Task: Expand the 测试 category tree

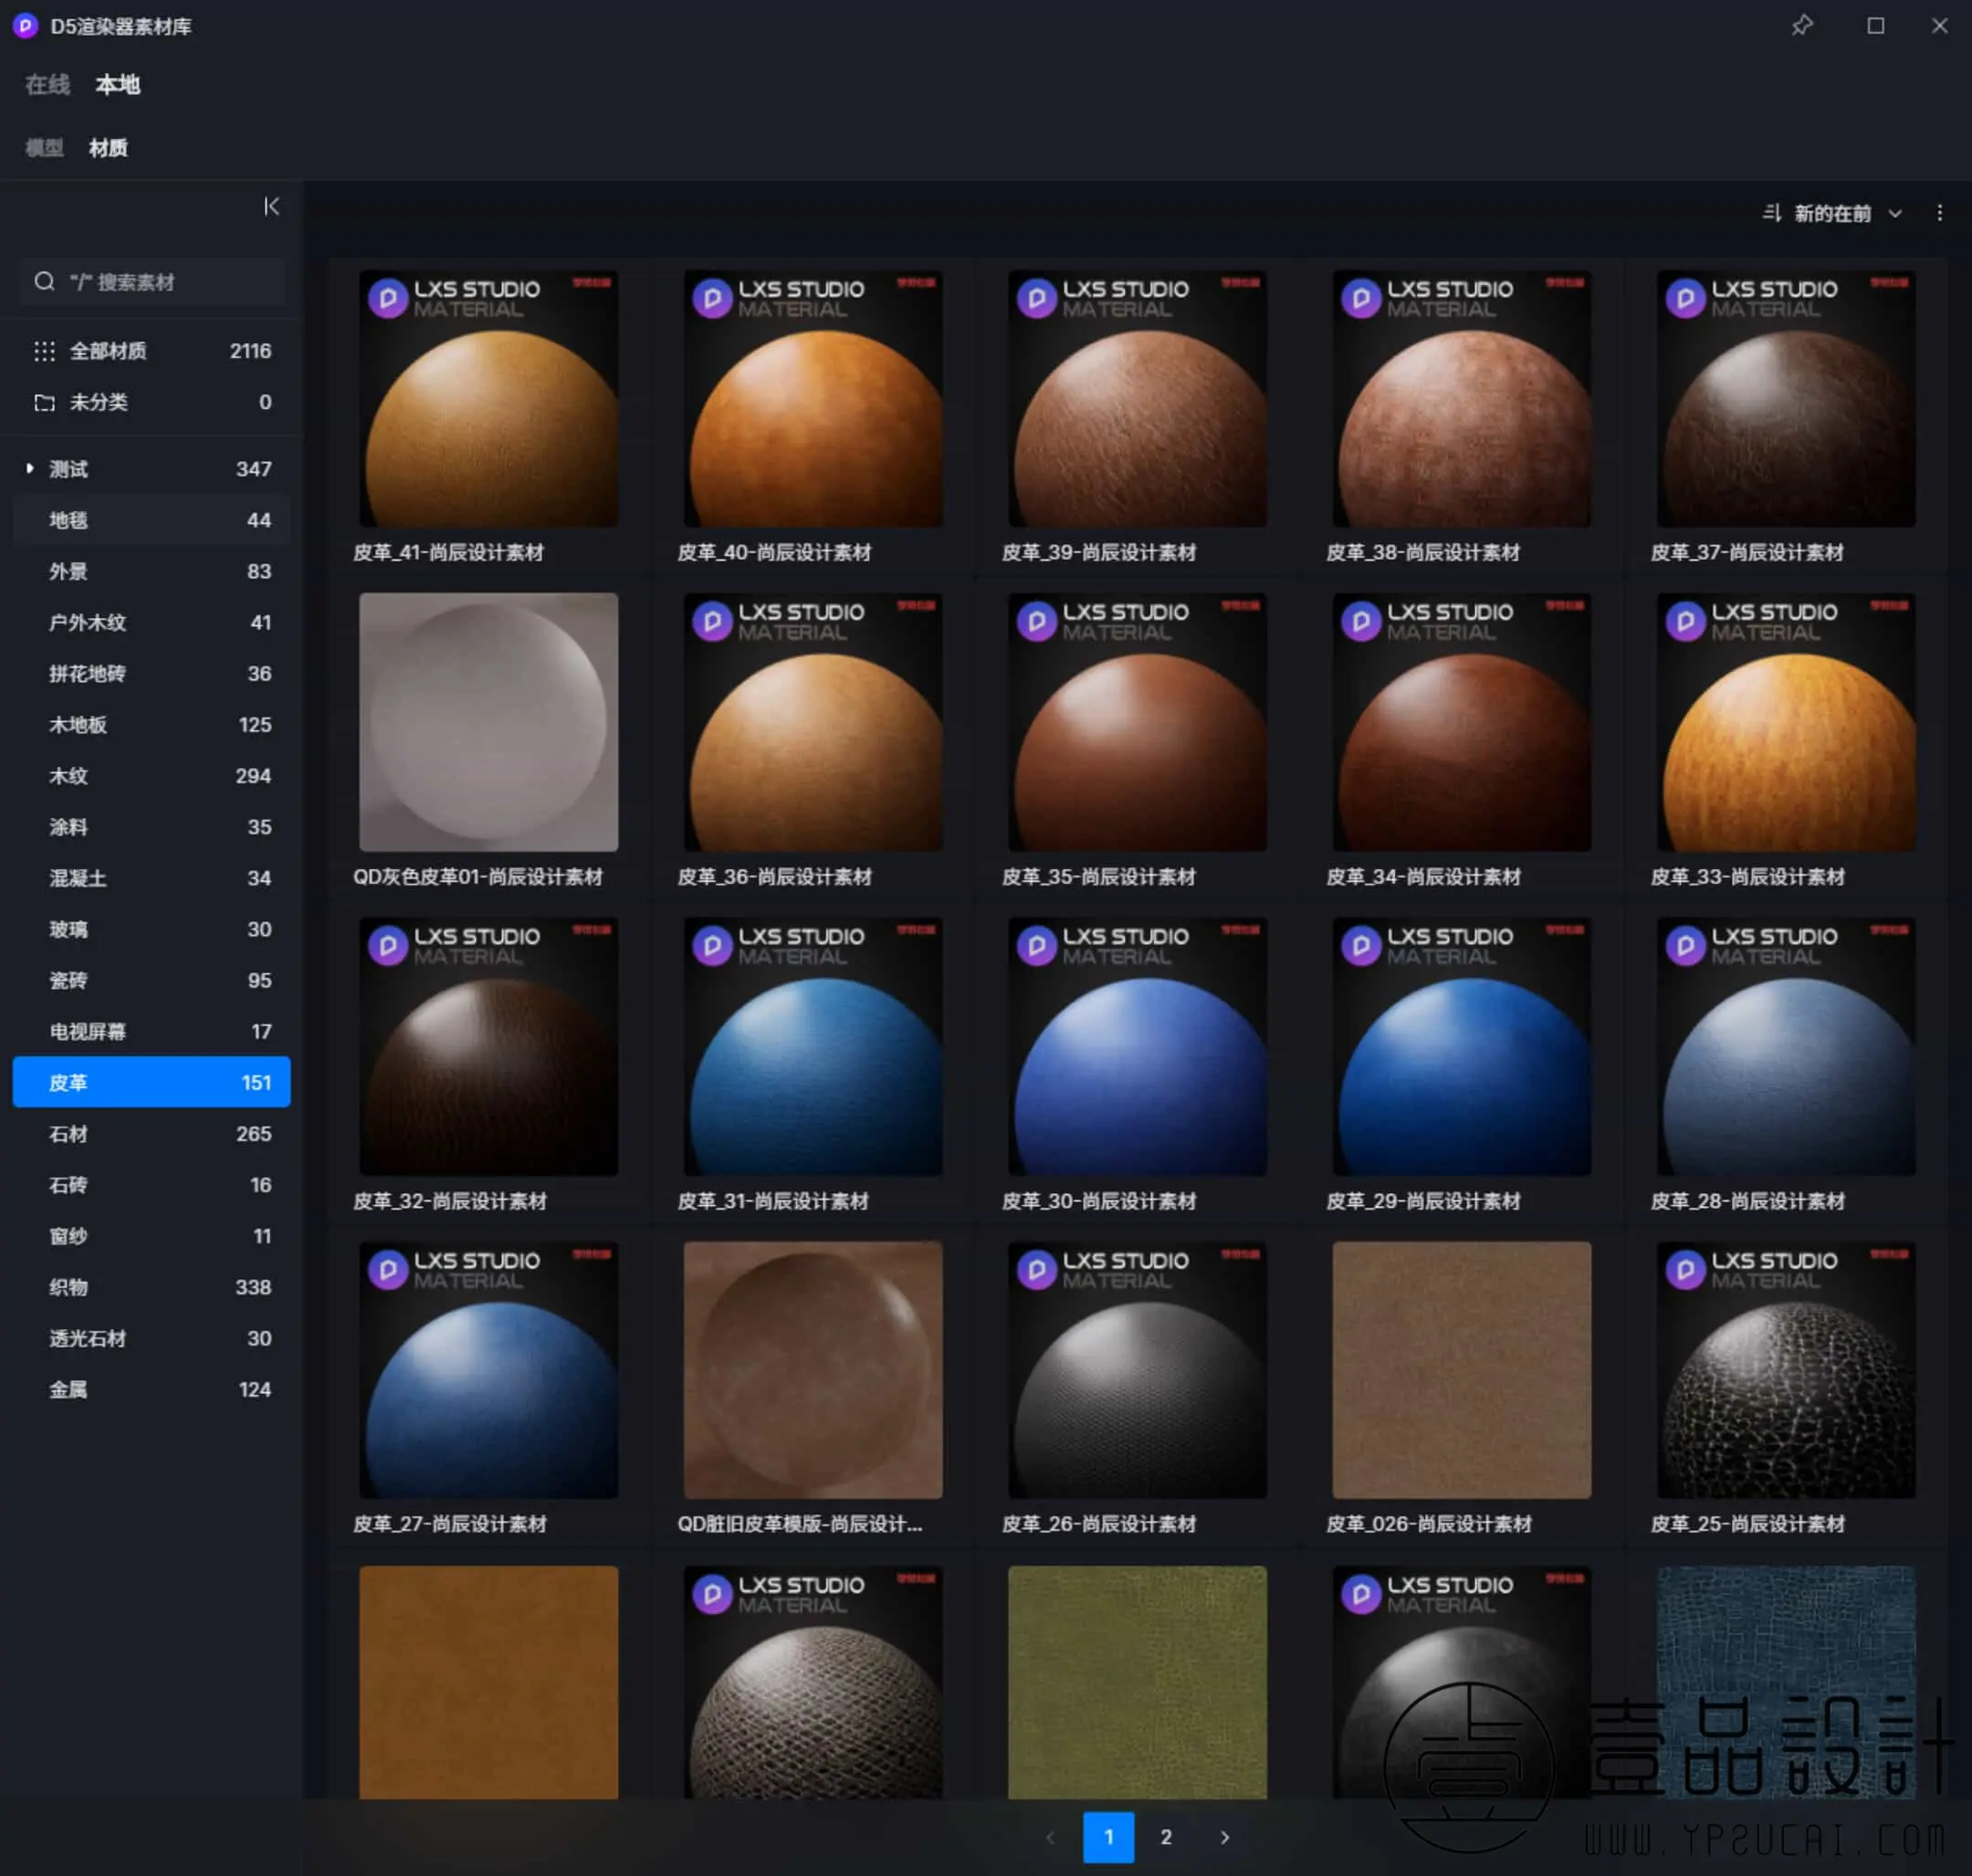Action: 30,468
